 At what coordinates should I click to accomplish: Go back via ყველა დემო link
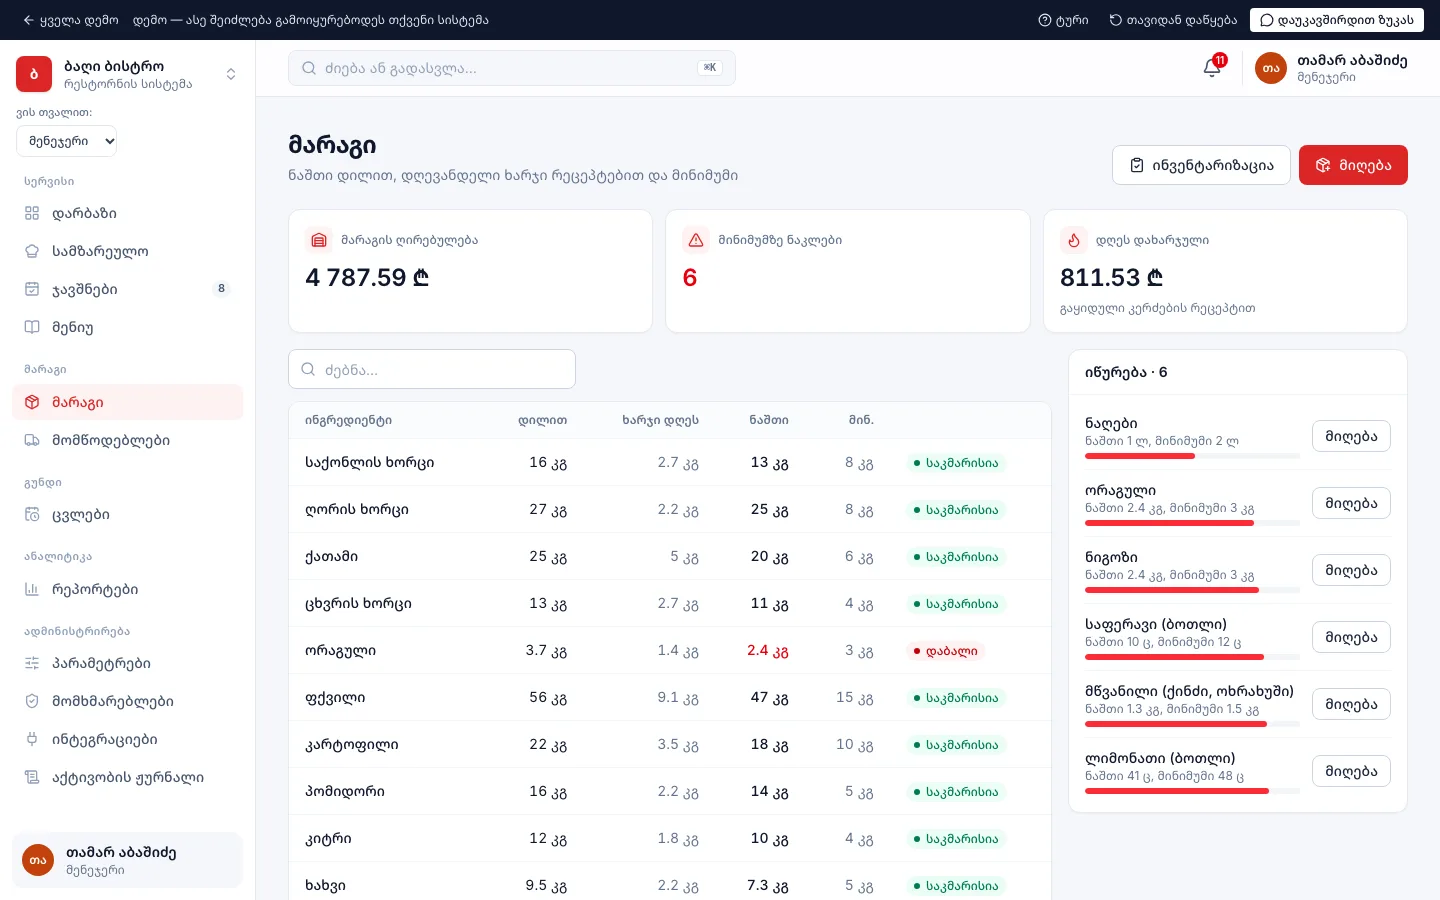click(71, 20)
